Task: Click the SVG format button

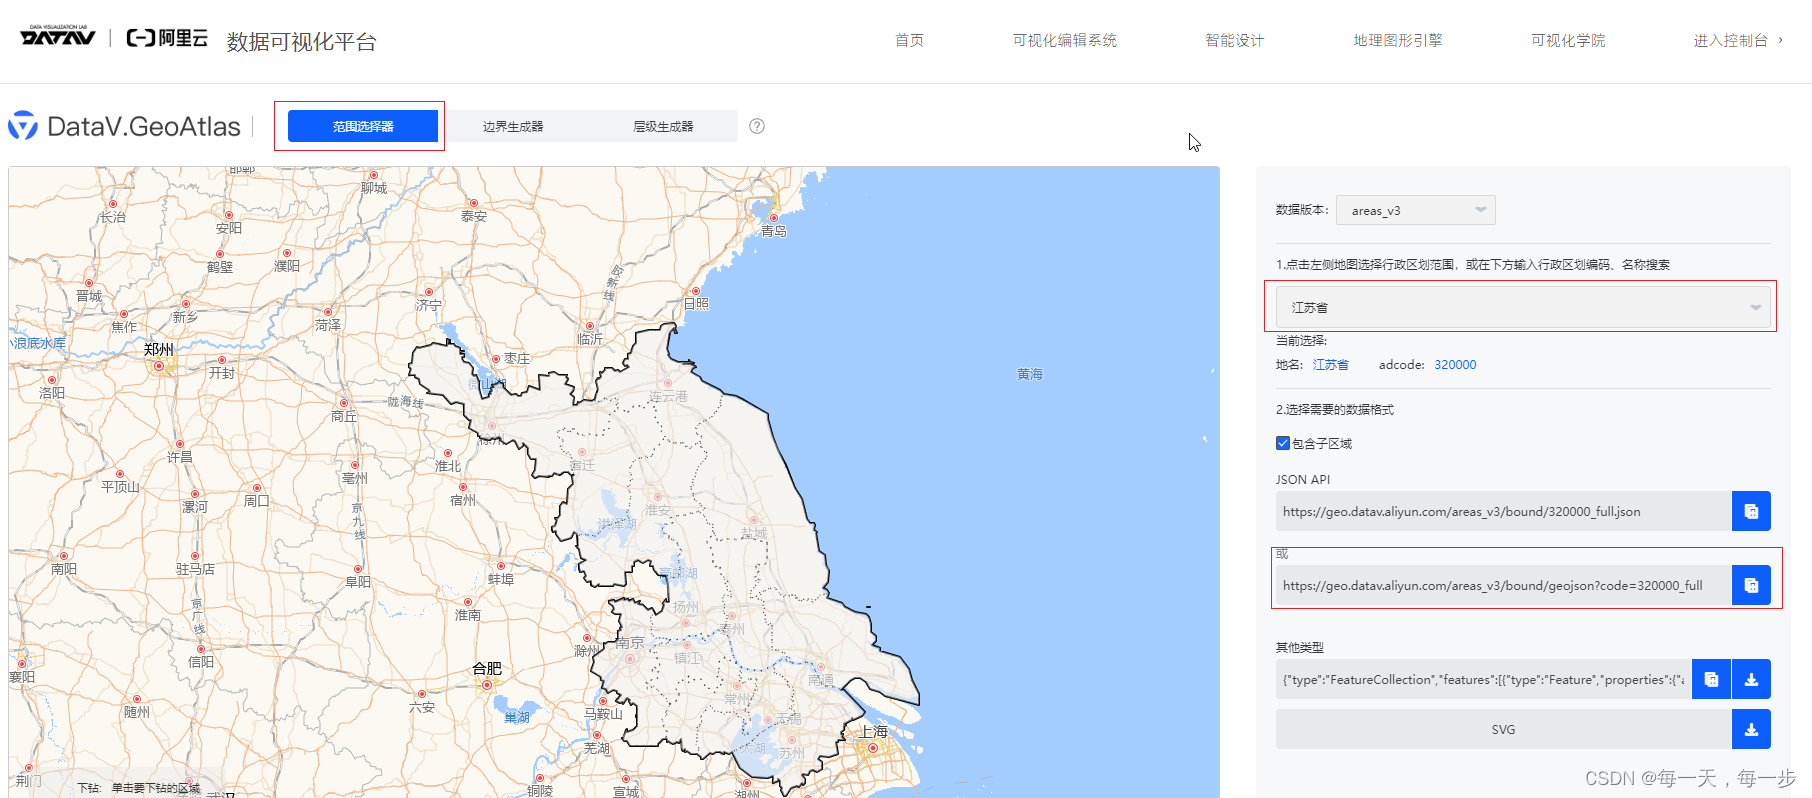Action: click(x=1503, y=729)
